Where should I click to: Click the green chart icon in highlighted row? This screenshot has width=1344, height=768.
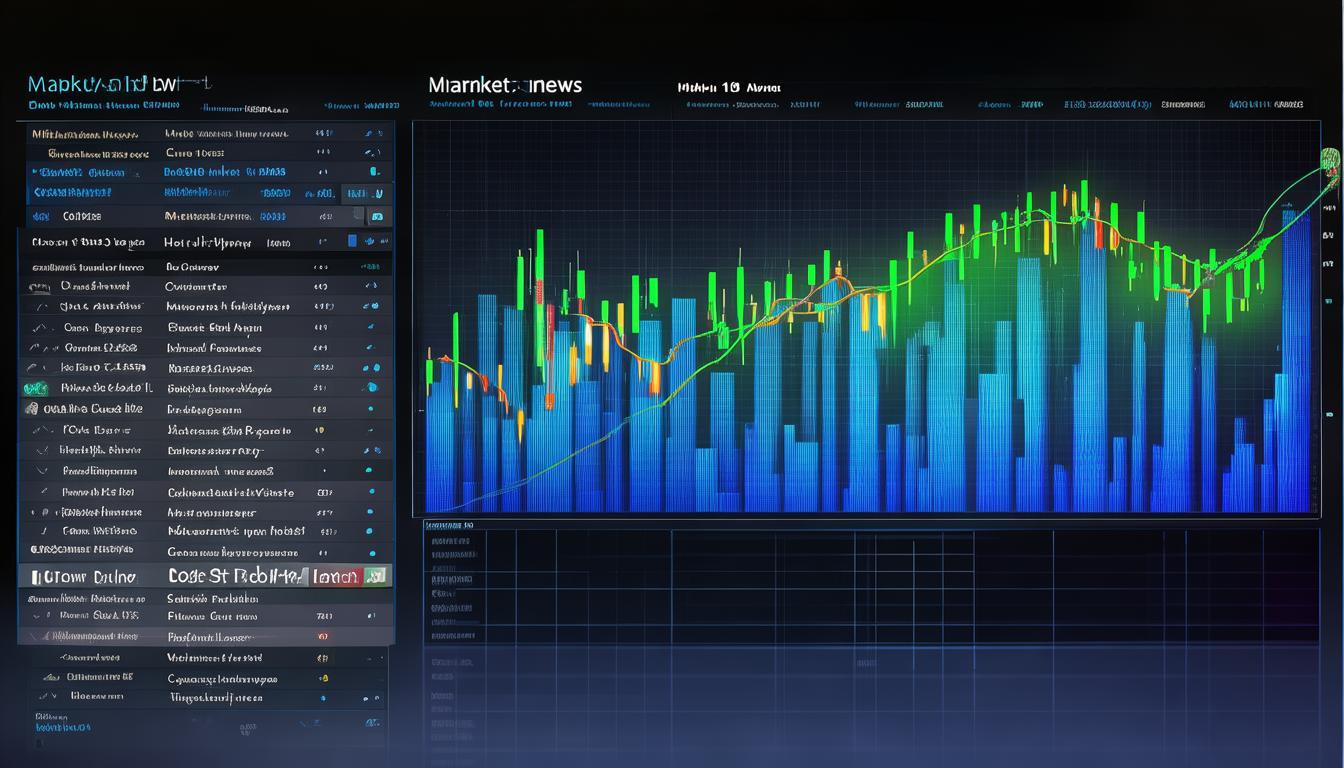pos(377,575)
